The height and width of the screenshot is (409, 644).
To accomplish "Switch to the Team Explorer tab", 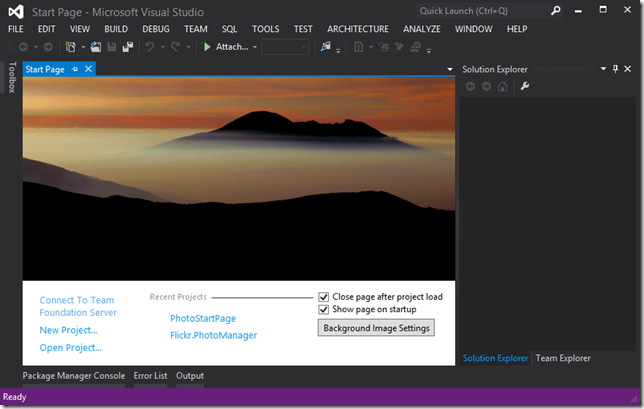I will click(563, 358).
